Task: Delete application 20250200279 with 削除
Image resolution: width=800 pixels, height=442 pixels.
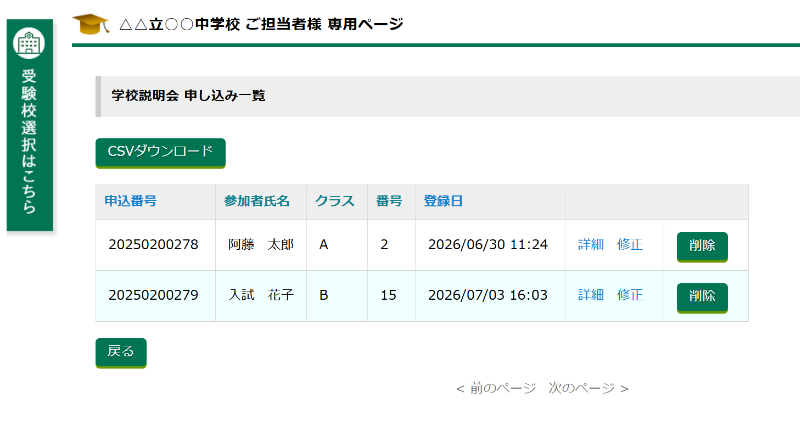Action: pyautogui.click(x=702, y=296)
